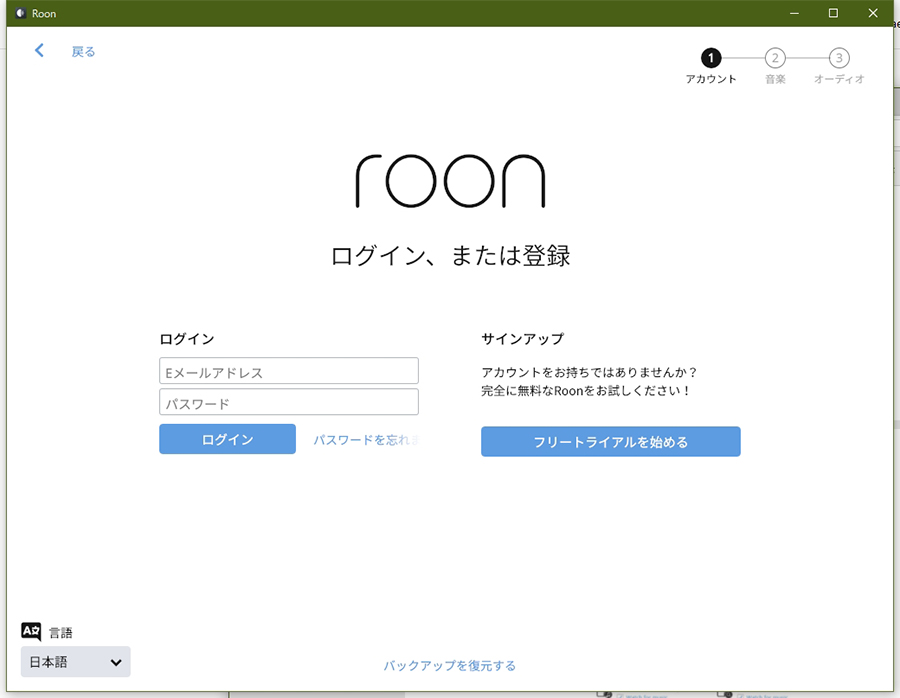900x698 pixels.
Task: Start free trial with フリートライアルを始める button
Action: coord(610,442)
